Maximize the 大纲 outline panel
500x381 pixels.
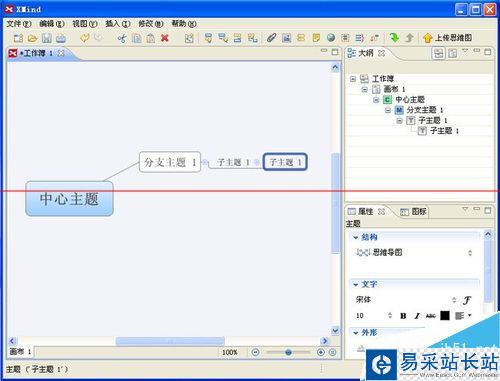coord(488,52)
